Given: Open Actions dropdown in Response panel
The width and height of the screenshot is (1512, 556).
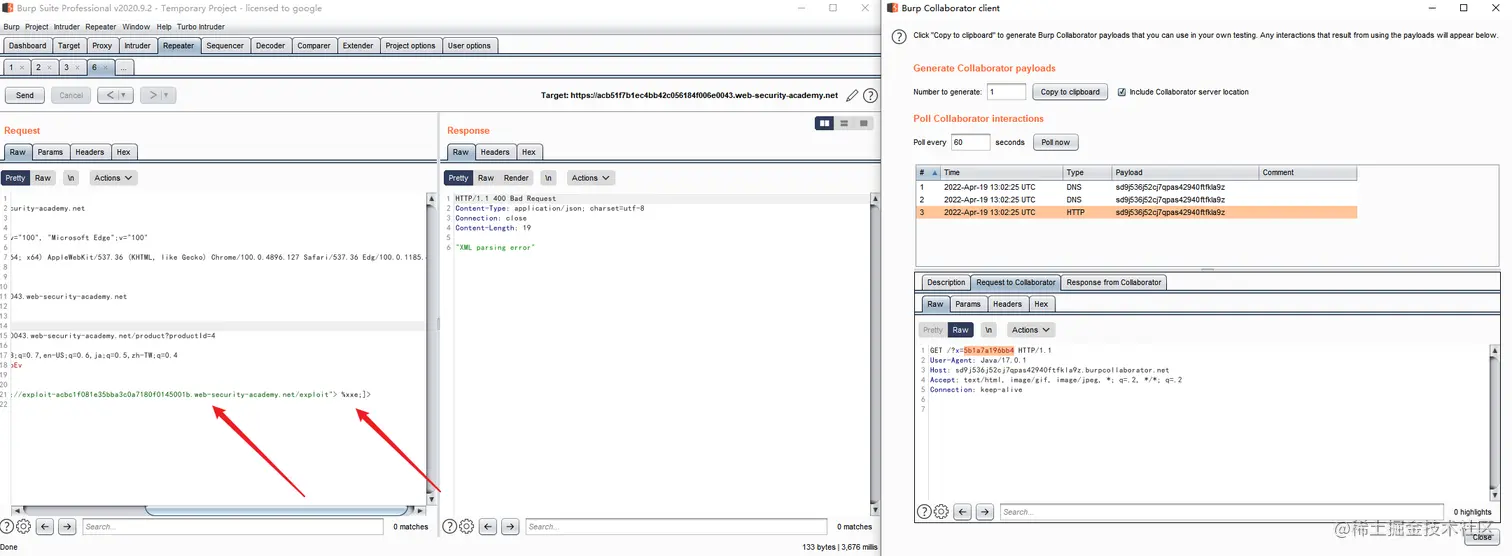Looking at the screenshot, I should point(590,178).
